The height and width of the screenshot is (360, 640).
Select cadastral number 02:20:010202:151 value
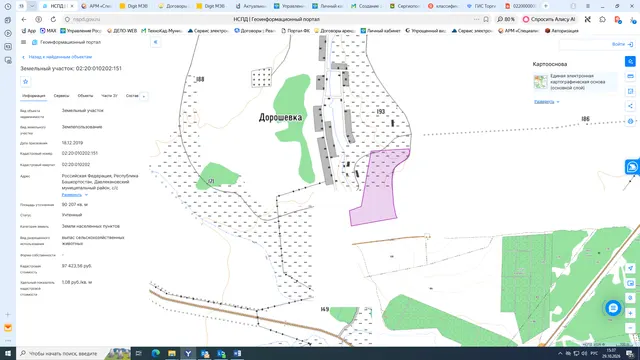coord(80,153)
